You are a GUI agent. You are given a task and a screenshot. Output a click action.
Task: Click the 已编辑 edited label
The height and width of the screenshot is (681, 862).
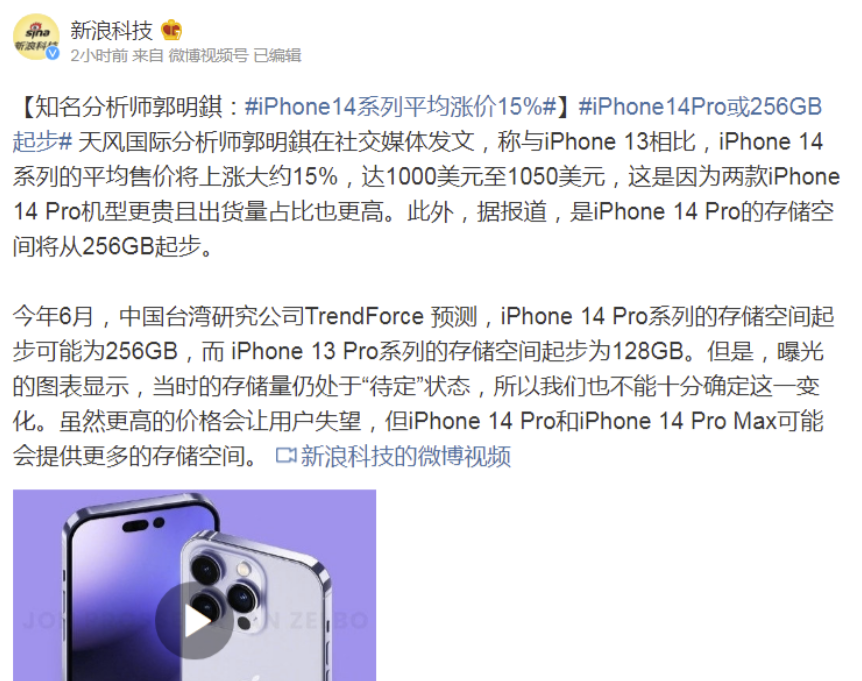277,56
